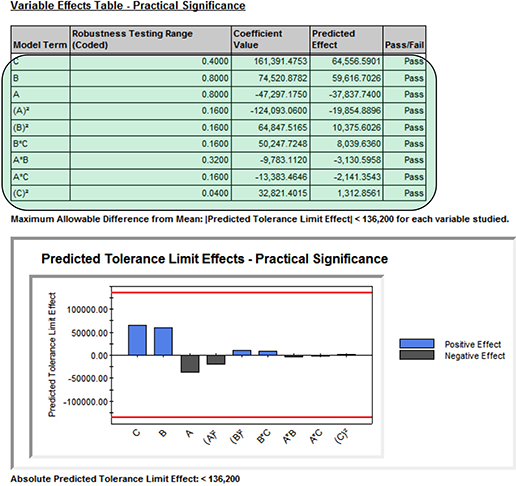Select coefficient value 161,391.4753 cell
516x486 pixels.
point(270,62)
